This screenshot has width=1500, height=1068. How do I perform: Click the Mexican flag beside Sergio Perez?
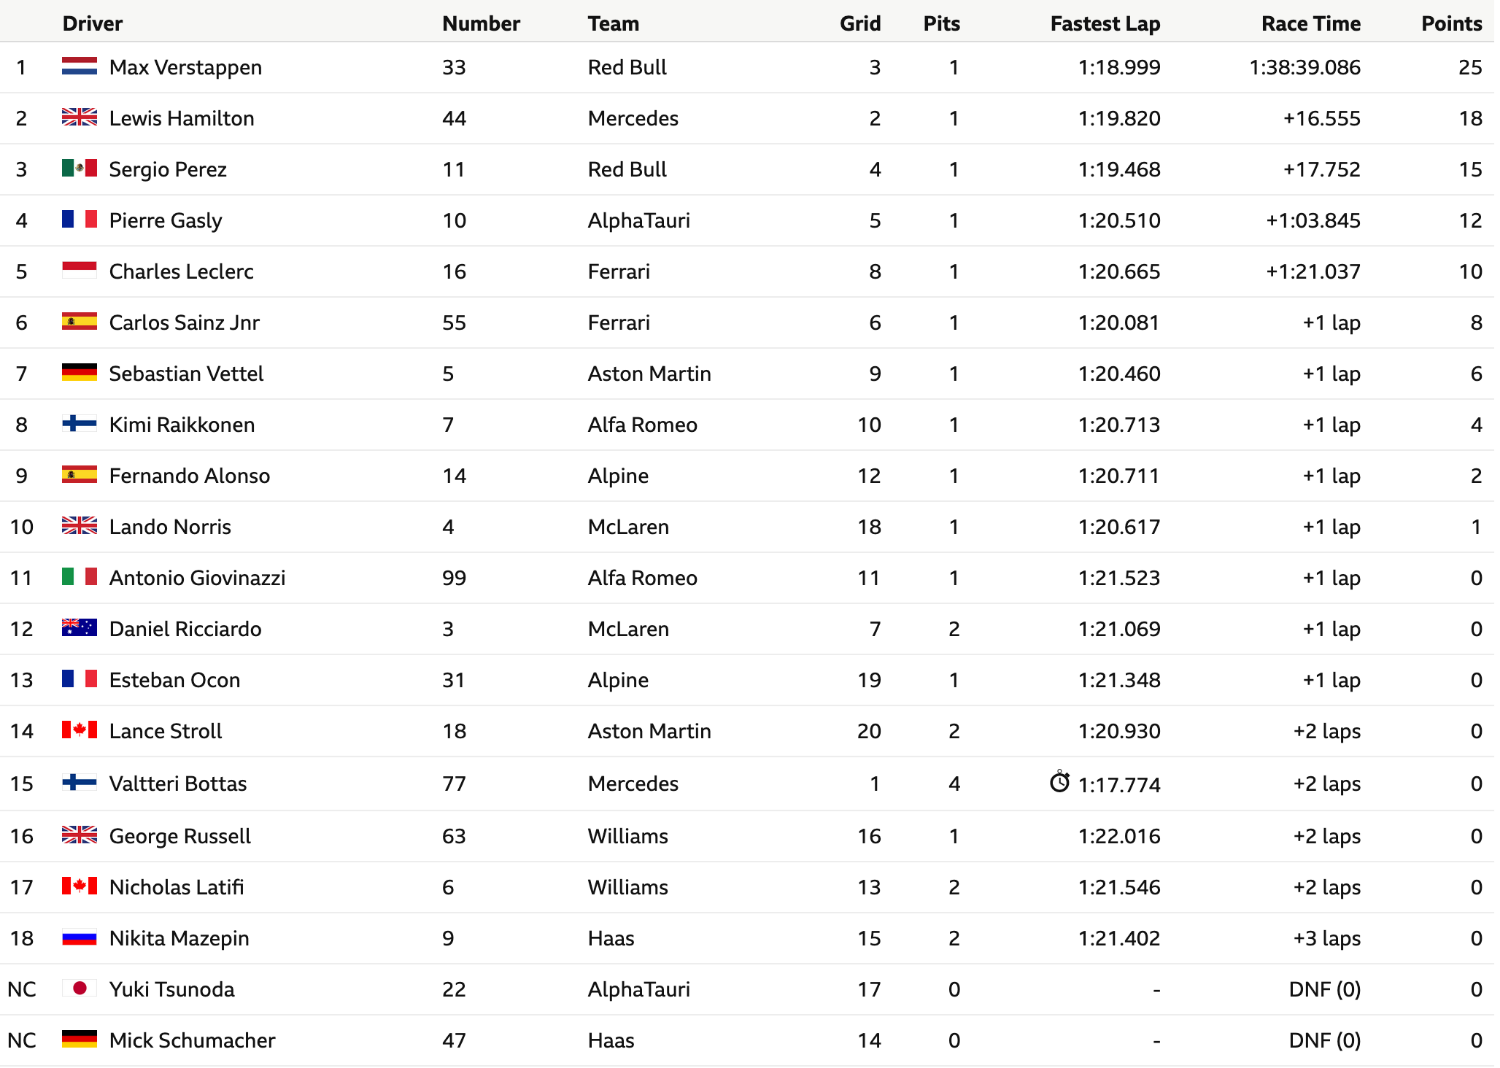point(79,169)
